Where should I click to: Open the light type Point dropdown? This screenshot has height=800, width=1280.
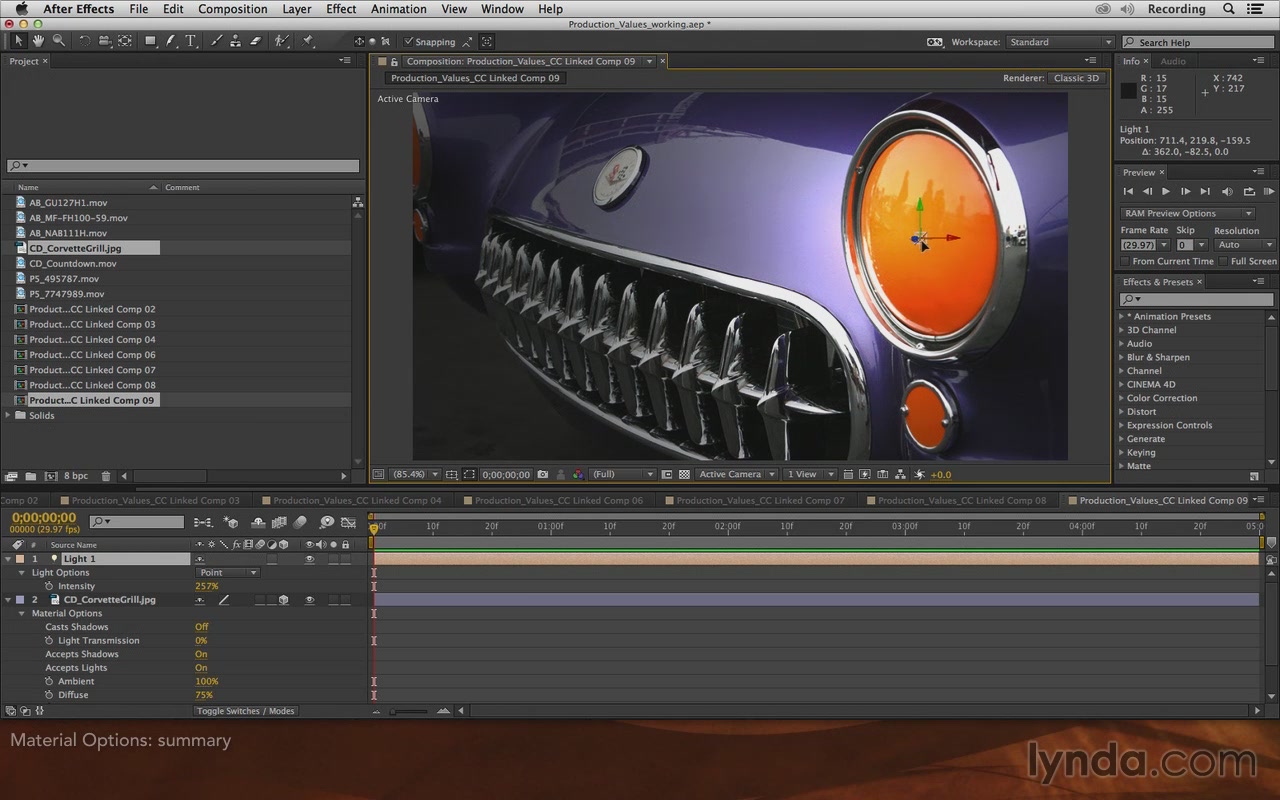point(228,573)
